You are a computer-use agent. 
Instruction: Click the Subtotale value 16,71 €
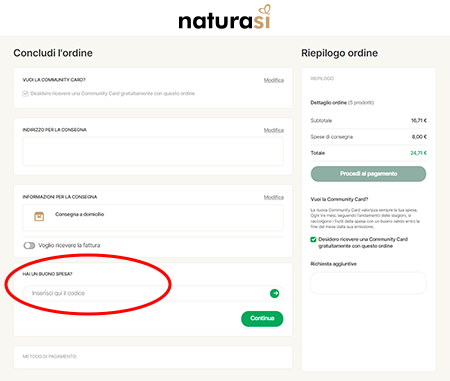pyautogui.click(x=419, y=121)
